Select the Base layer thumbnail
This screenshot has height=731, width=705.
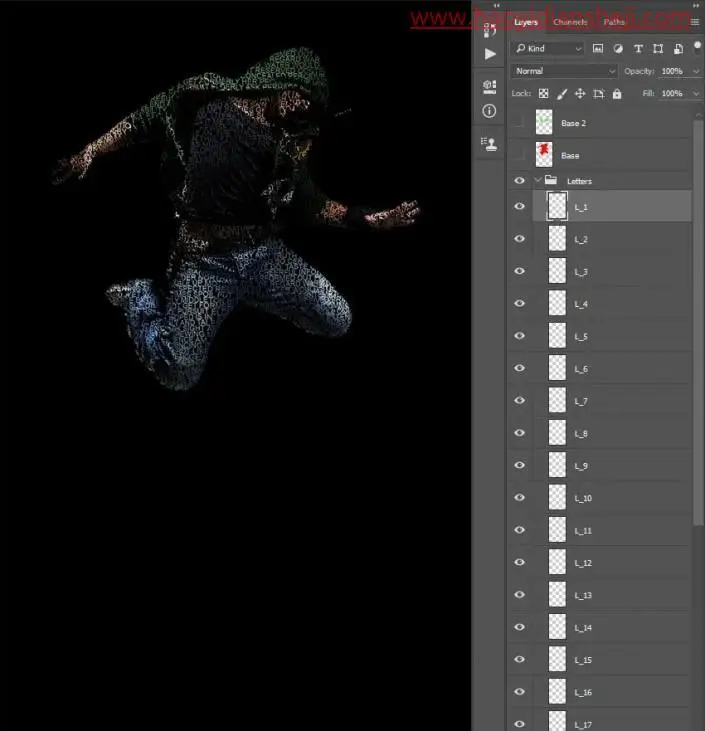544,155
